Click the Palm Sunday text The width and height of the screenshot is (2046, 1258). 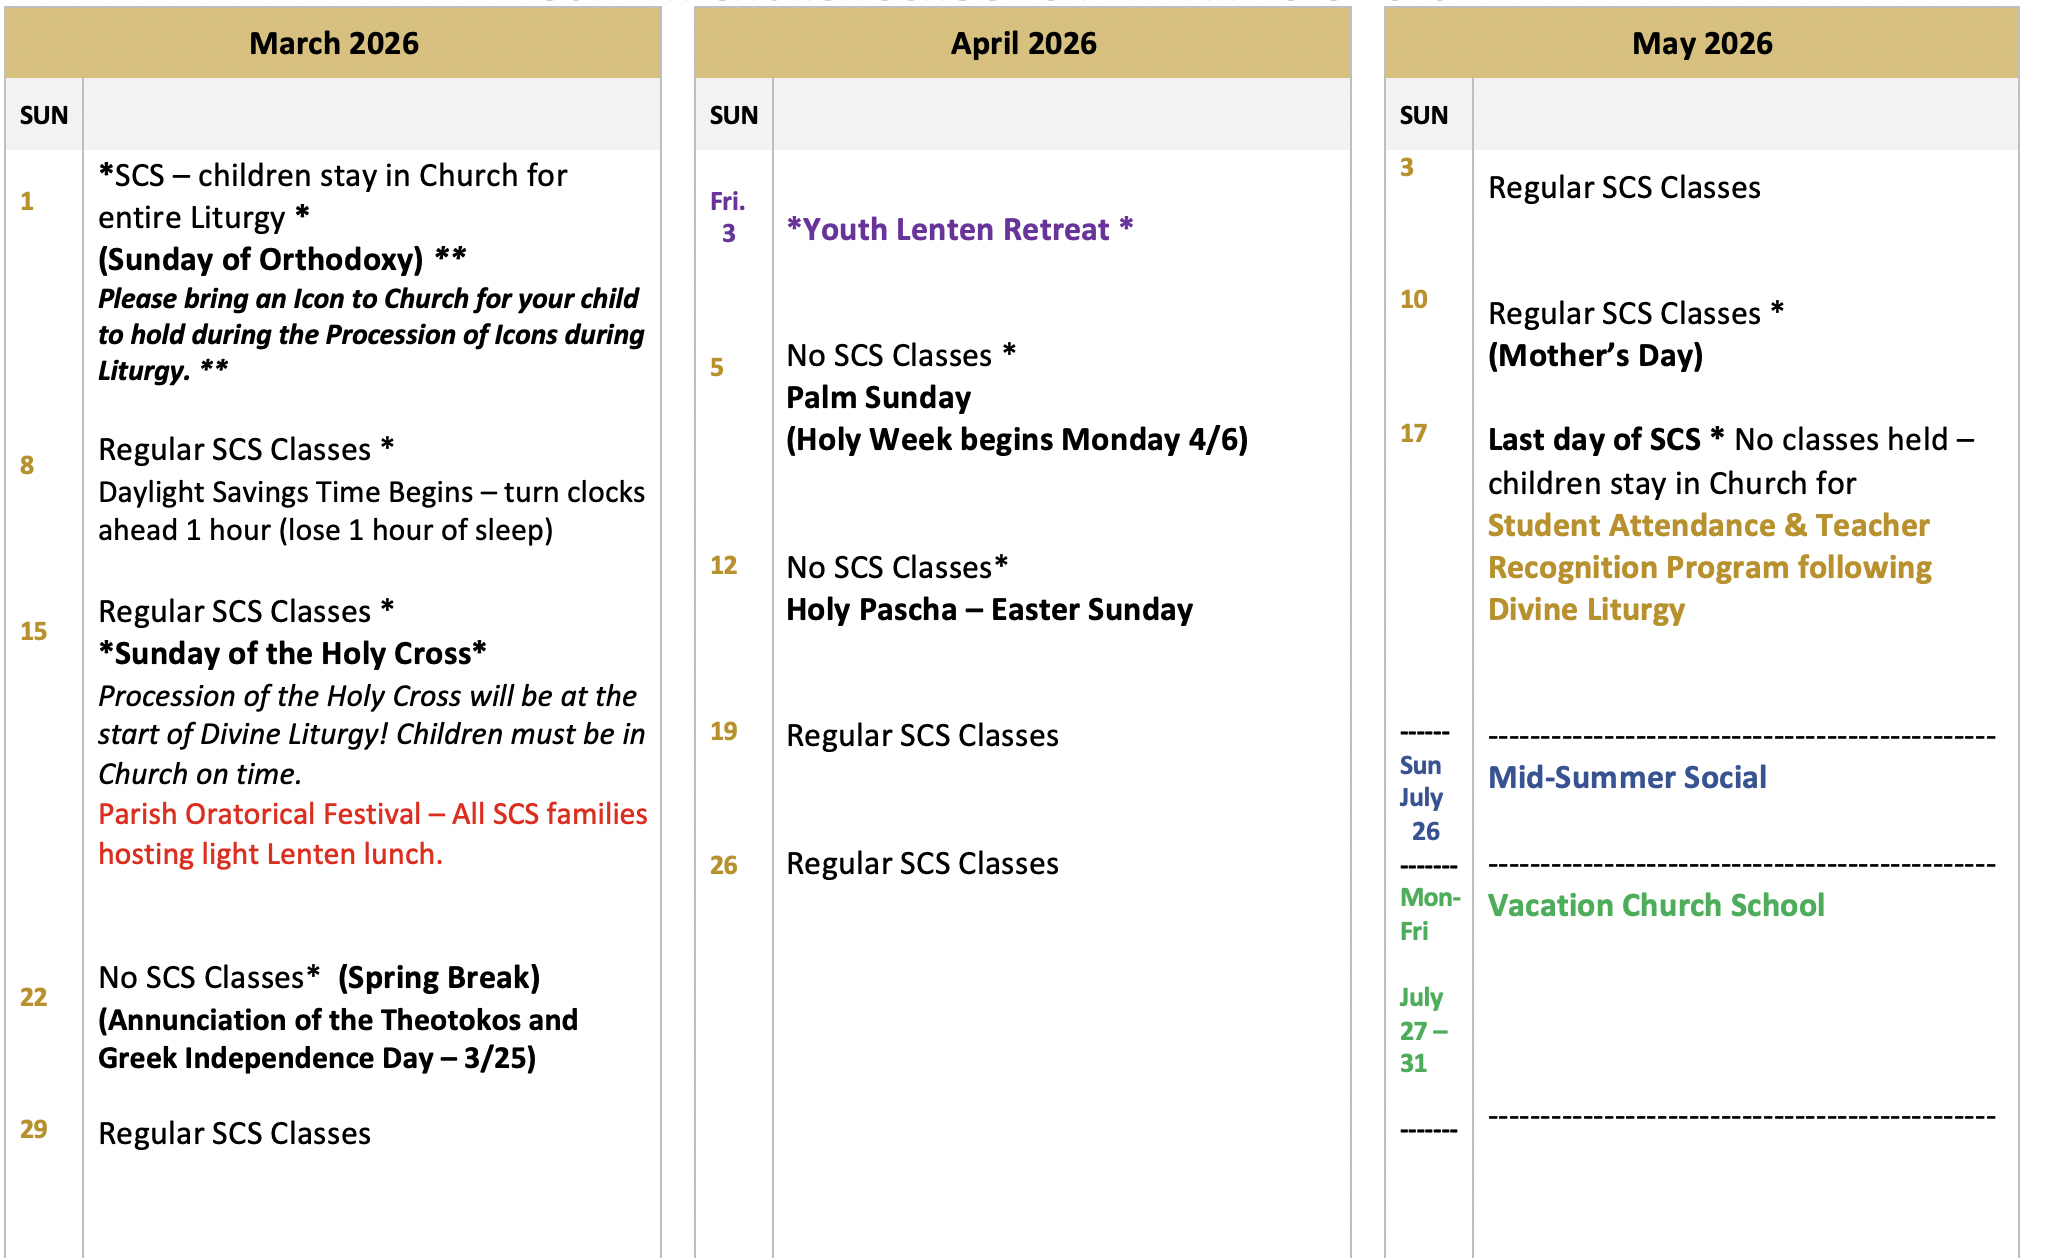point(878,397)
